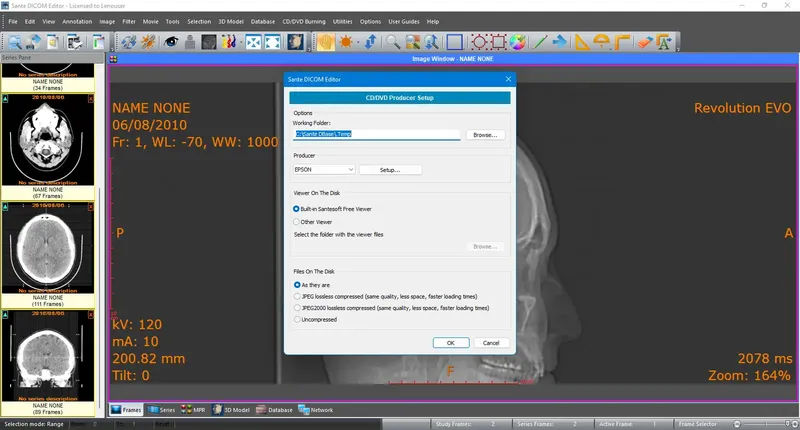This screenshot has height=430, width=800.
Task: Select the blue arrow annotation tool
Action: tap(559, 42)
